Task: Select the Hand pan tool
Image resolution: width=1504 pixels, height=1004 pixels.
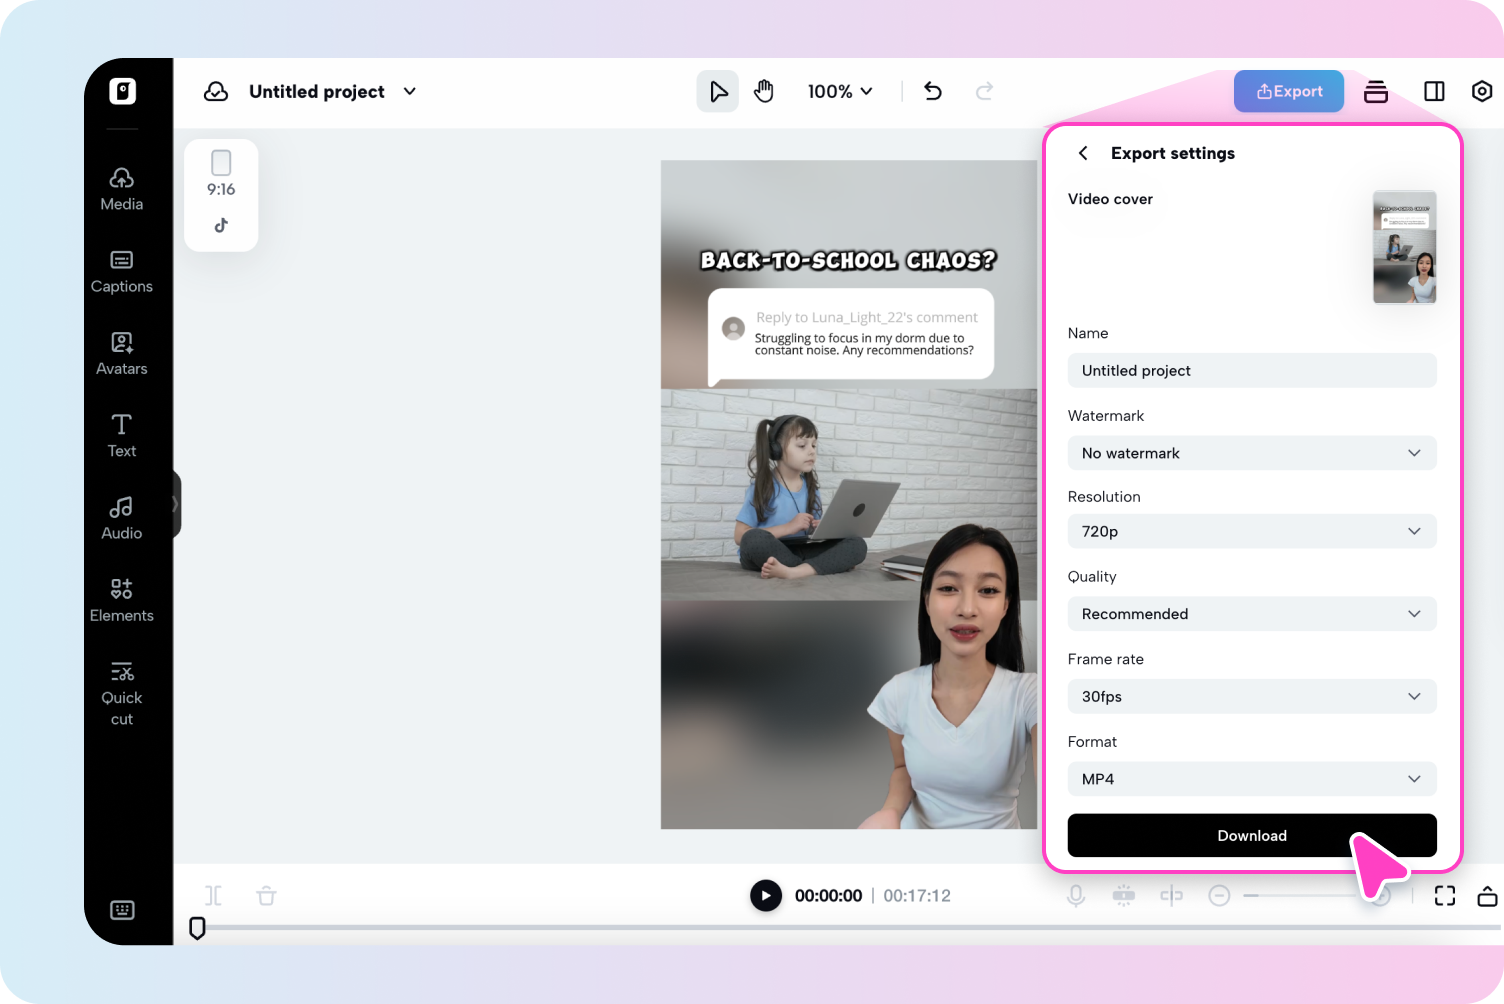Action: coord(764,91)
